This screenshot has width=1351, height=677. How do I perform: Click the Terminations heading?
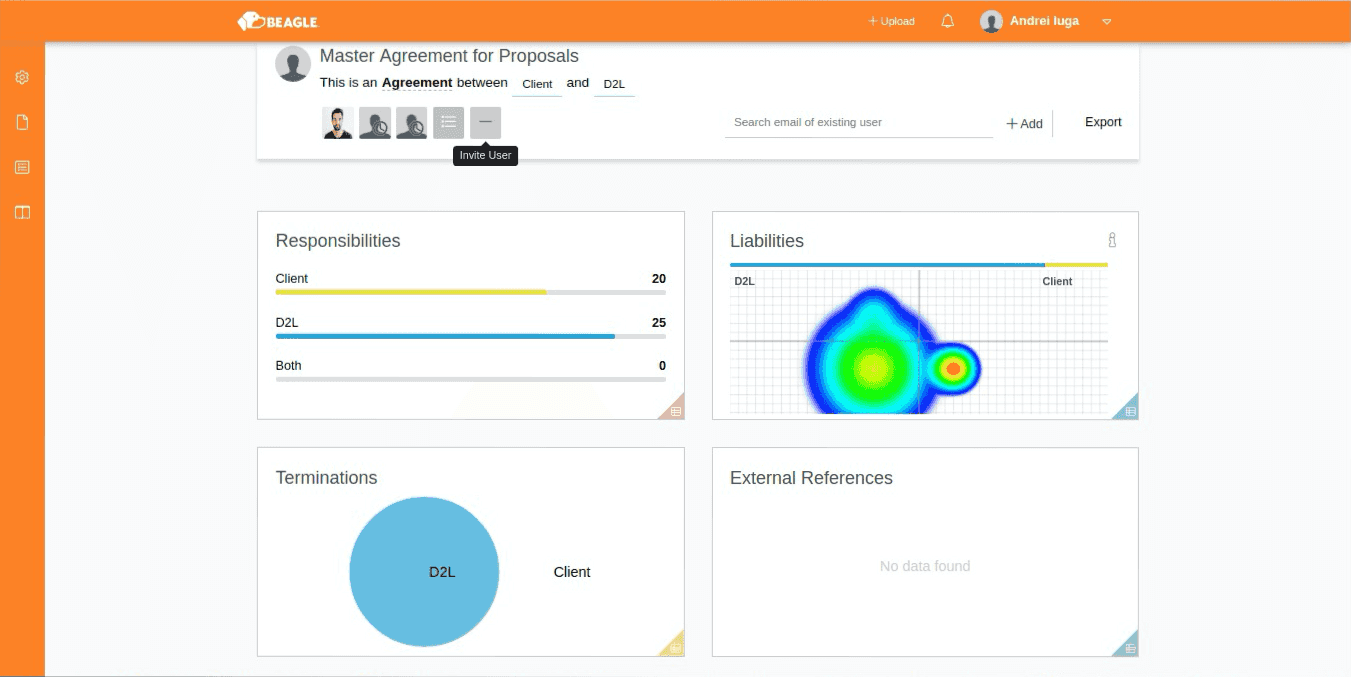click(326, 478)
